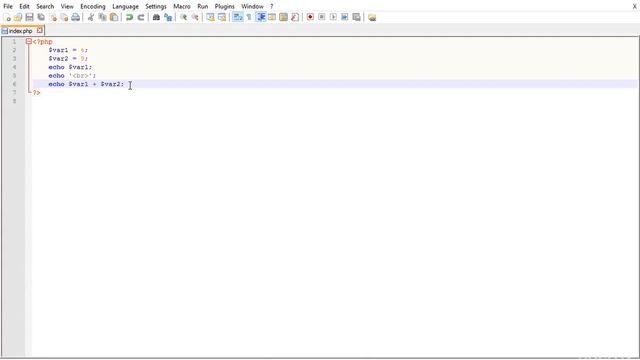Click the Close All toolbar icon
Screen dimensions: 640x360
coord(64,17)
